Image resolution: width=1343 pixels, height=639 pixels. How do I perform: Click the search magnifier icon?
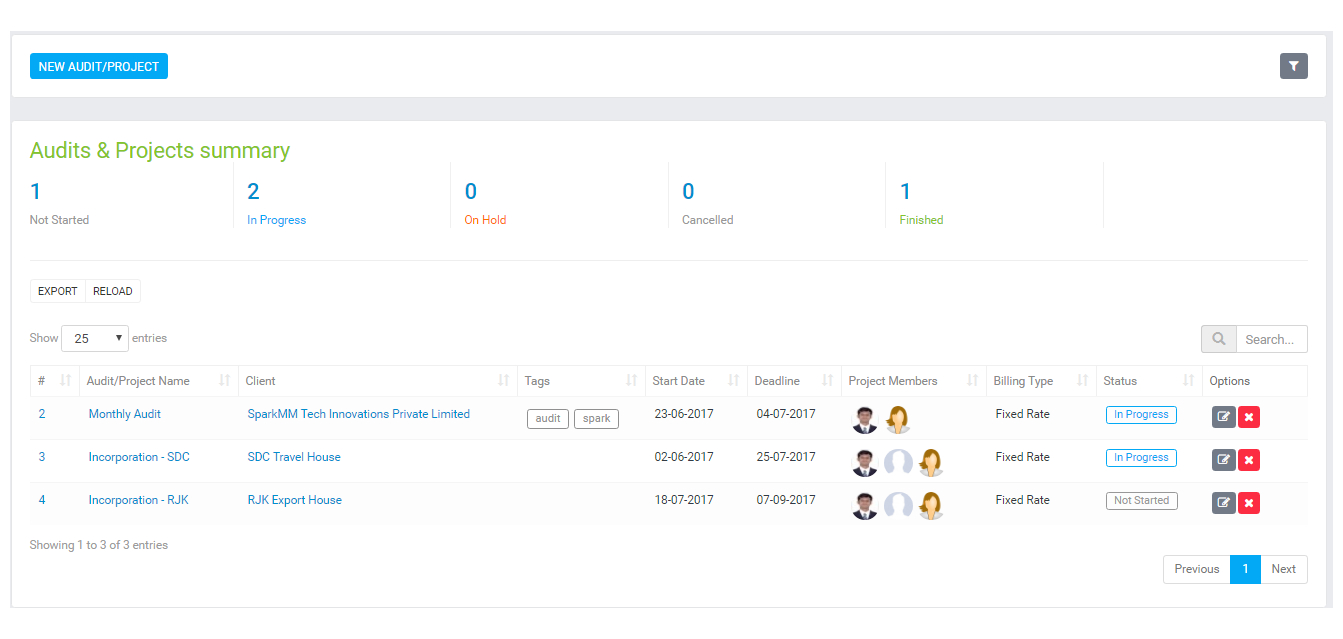1218,339
